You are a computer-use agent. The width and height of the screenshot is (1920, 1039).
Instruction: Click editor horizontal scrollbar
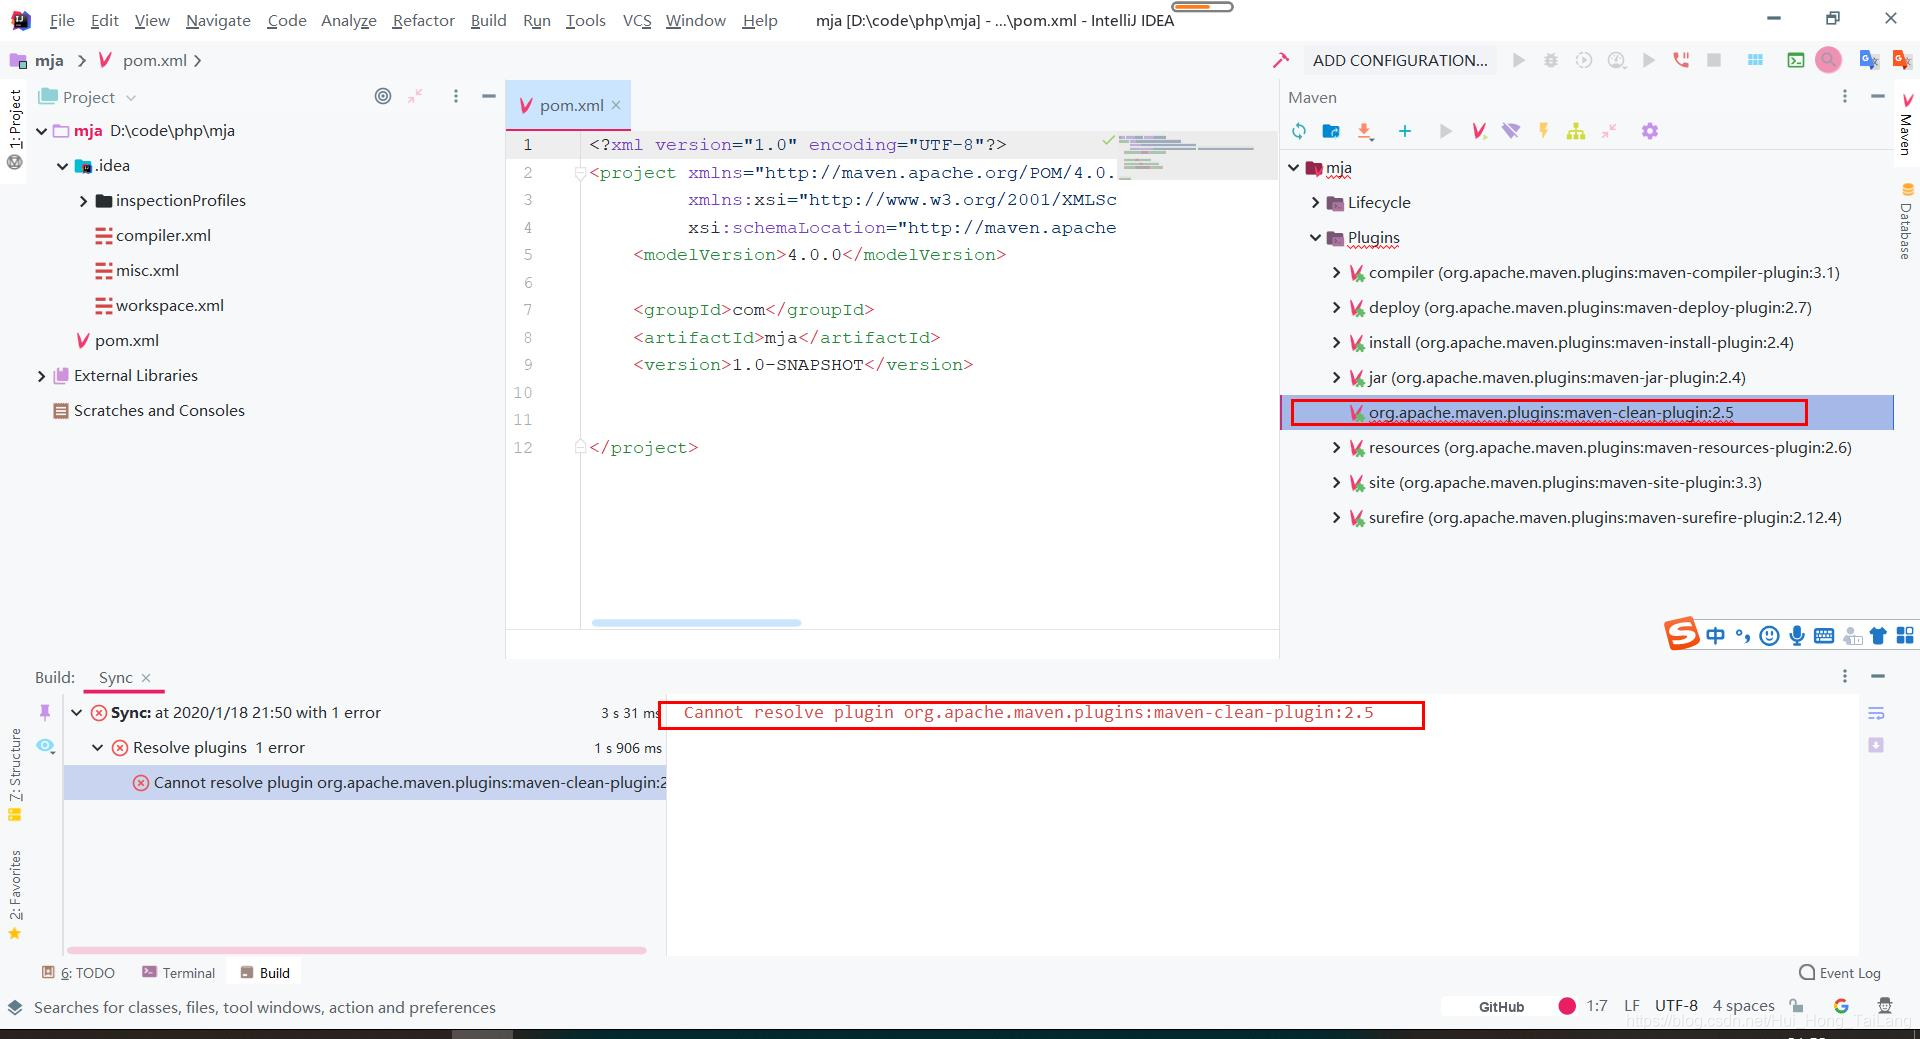(696, 623)
